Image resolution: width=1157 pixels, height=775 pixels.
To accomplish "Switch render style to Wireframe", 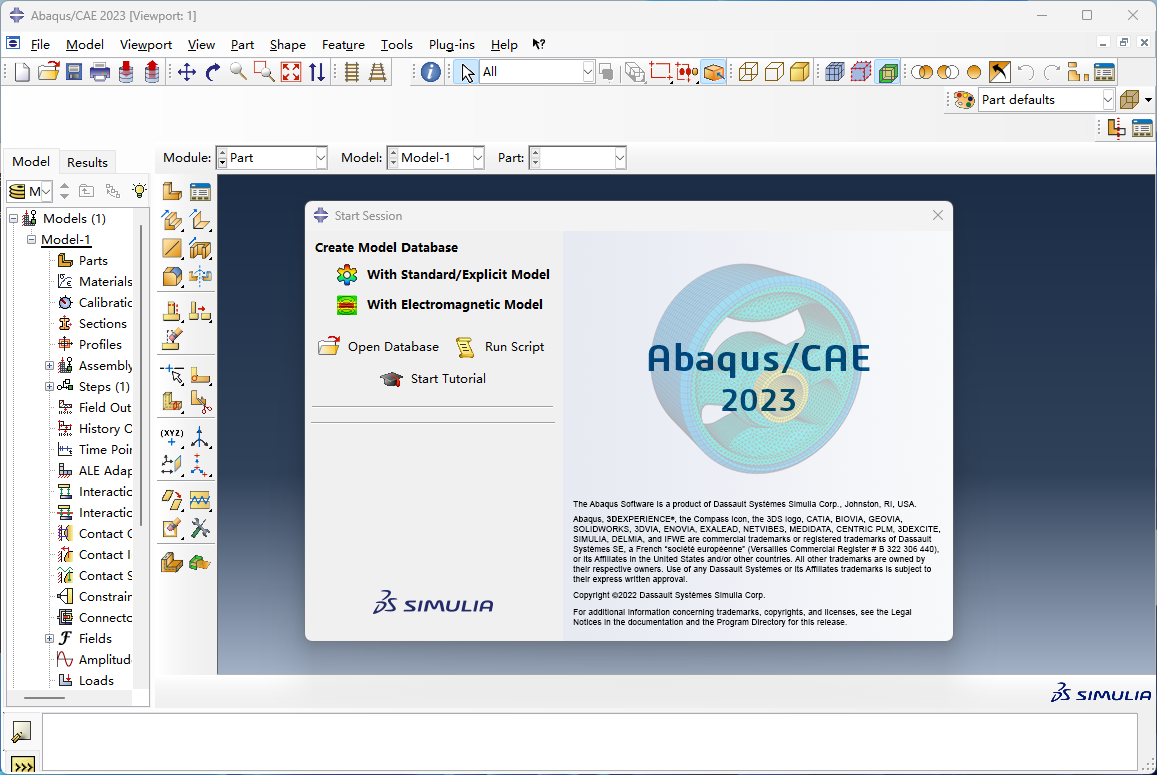I will click(748, 72).
